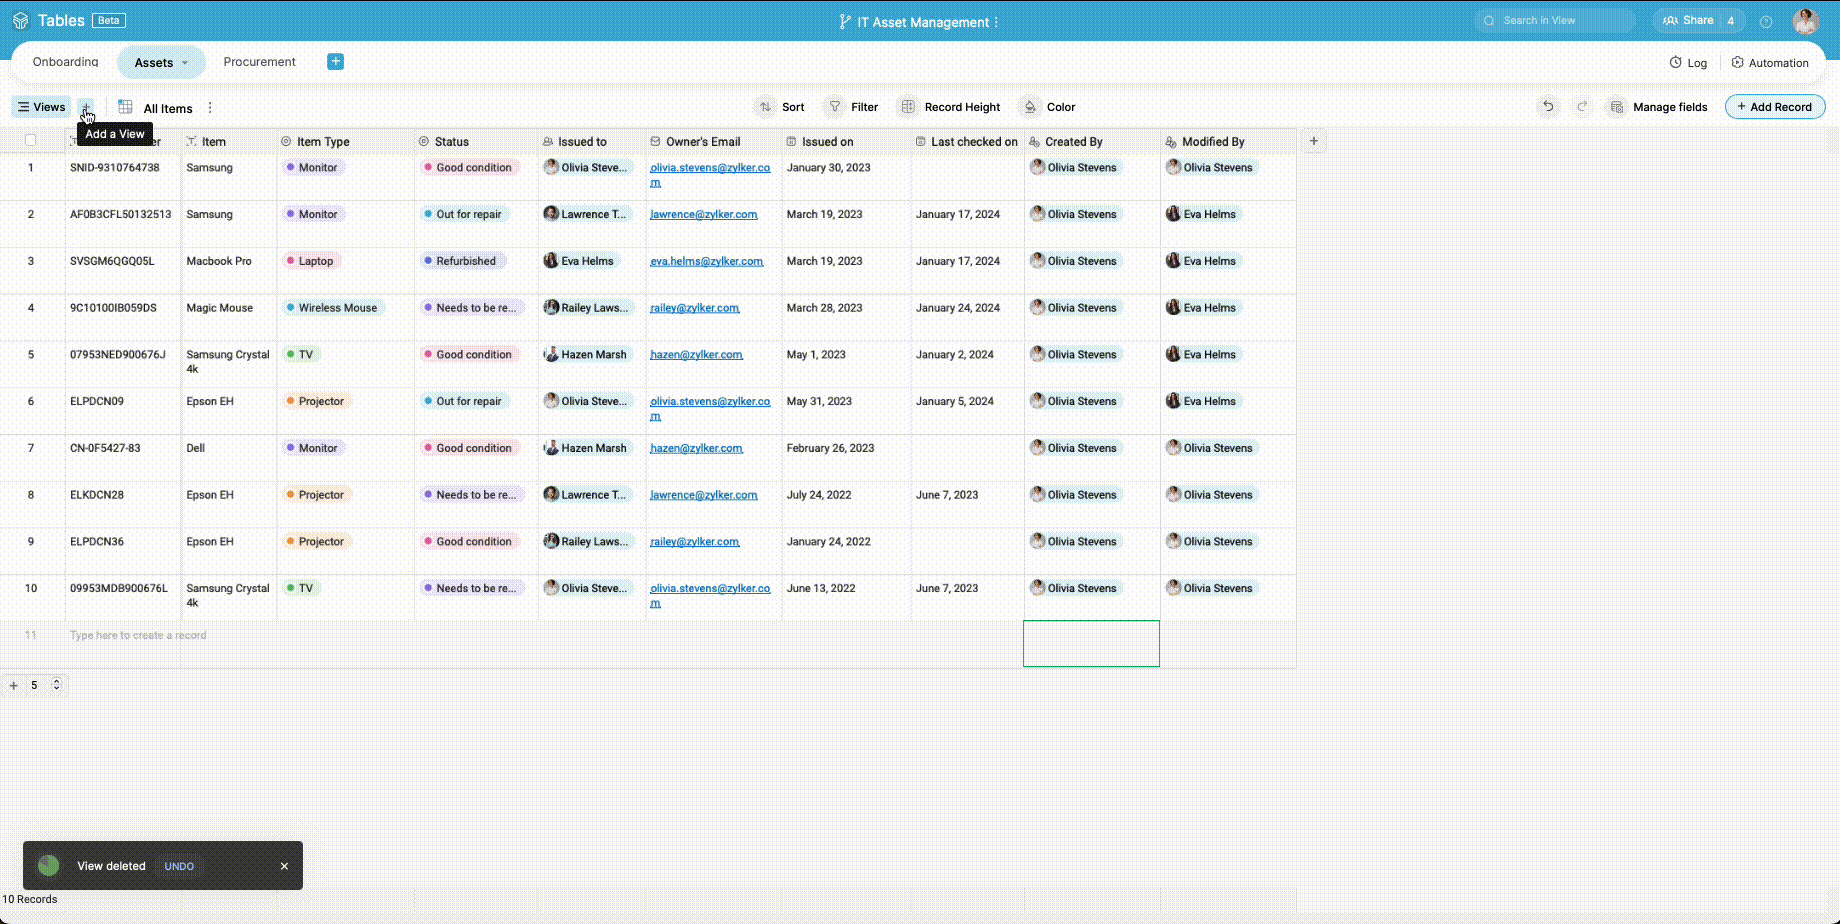Open the All Items view options kebab

[210, 108]
